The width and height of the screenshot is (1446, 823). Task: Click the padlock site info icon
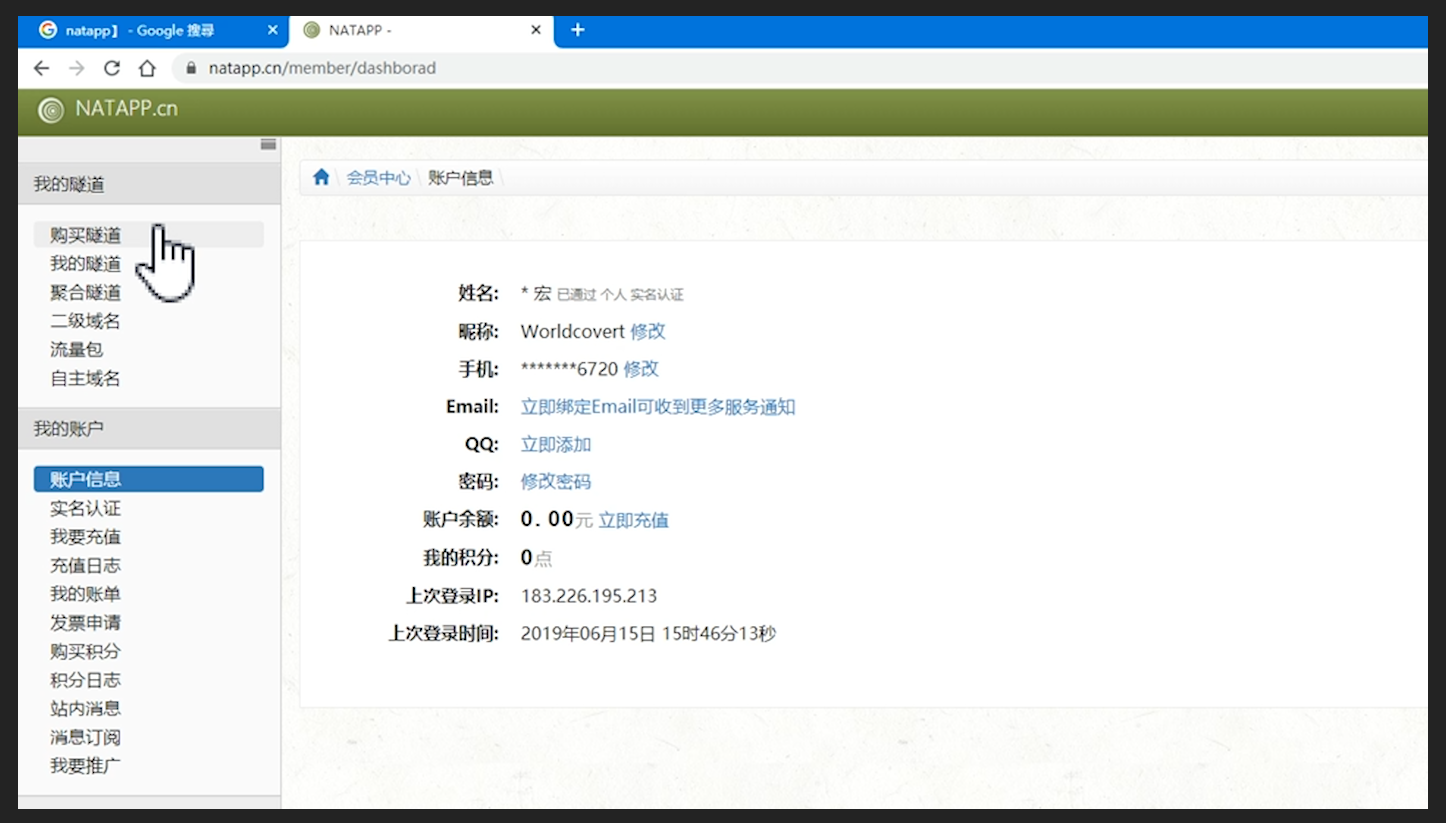189,68
